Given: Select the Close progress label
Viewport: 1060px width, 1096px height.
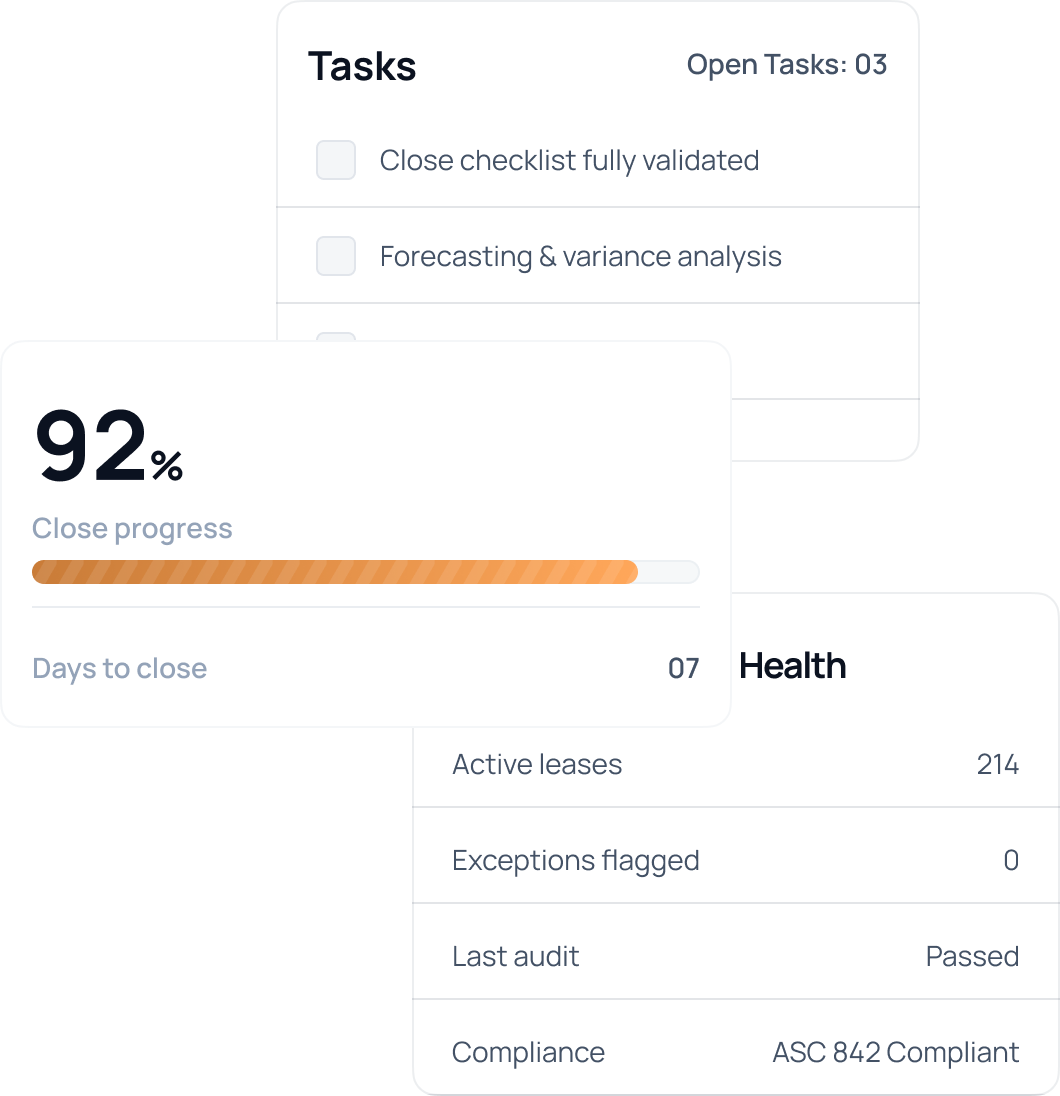Looking at the screenshot, I should (132, 528).
